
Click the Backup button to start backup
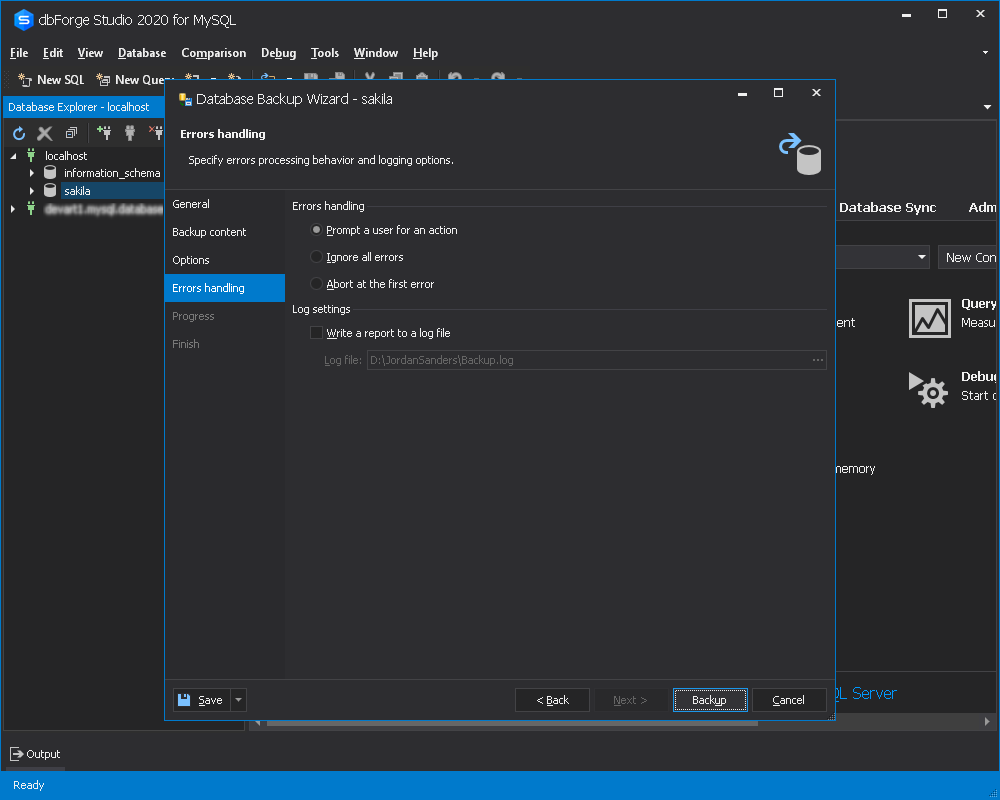[x=710, y=700]
